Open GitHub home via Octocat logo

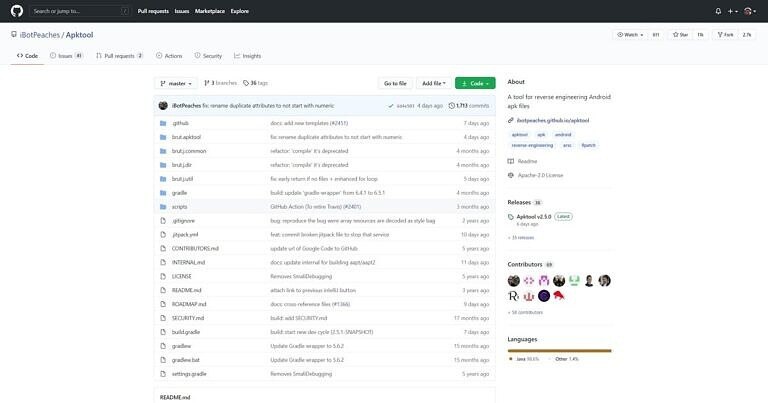point(17,11)
